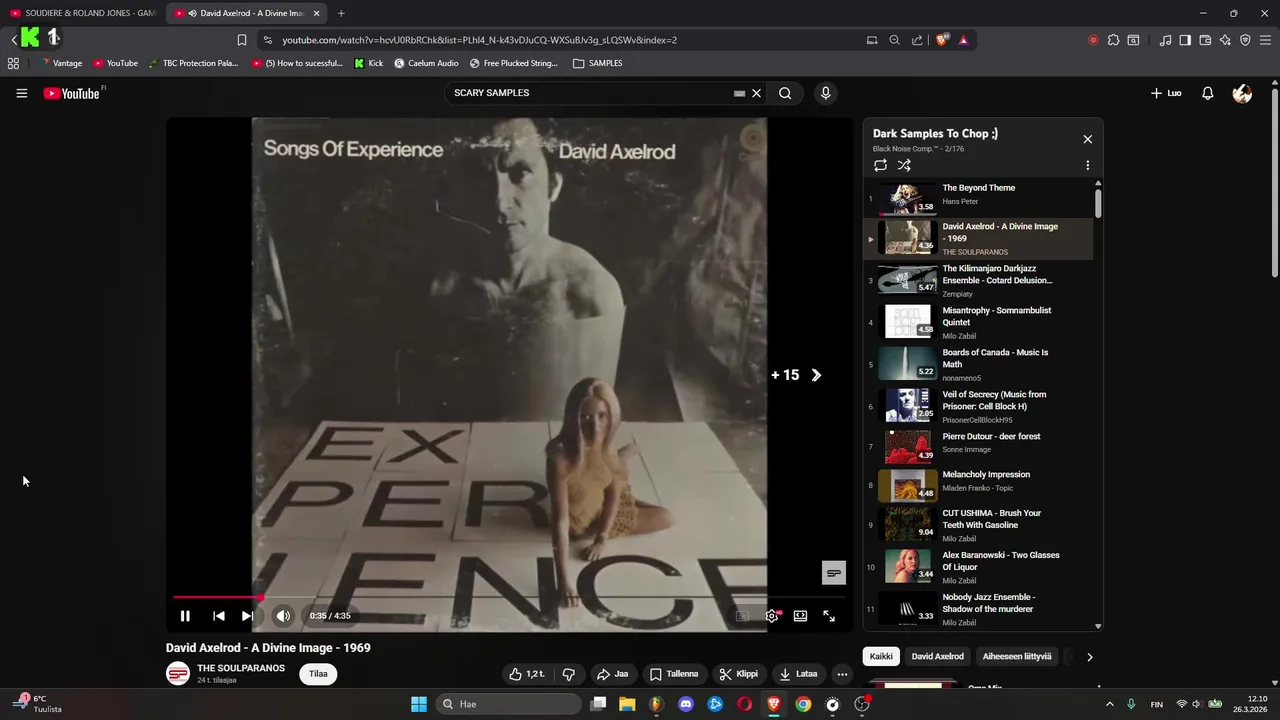Pause the video playback

point(185,616)
